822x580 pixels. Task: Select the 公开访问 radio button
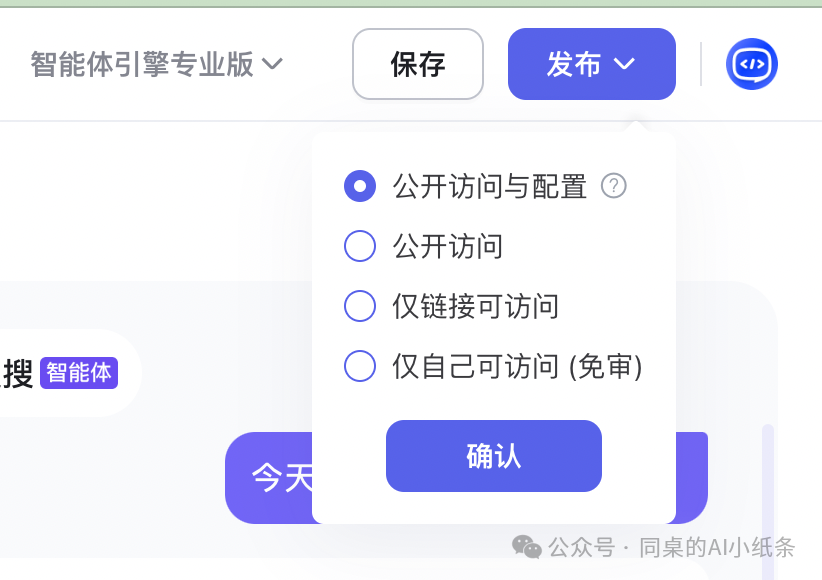coord(360,246)
